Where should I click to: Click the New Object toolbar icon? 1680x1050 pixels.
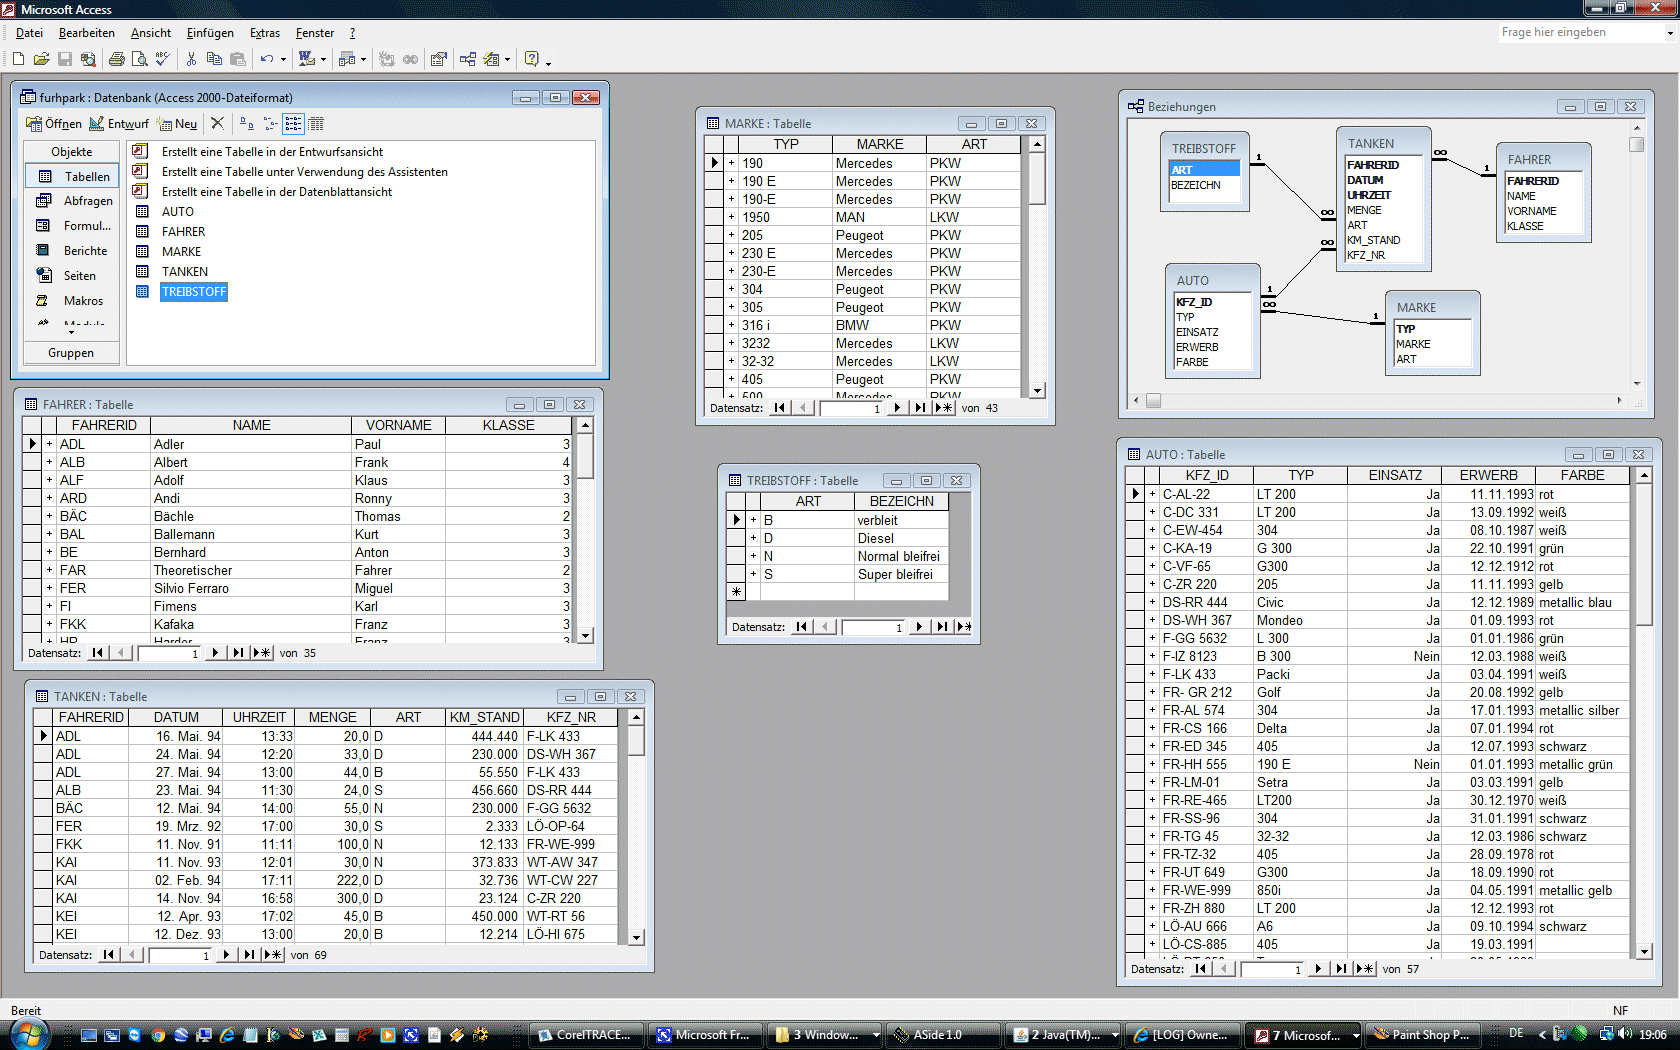click(x=491, y=59)
